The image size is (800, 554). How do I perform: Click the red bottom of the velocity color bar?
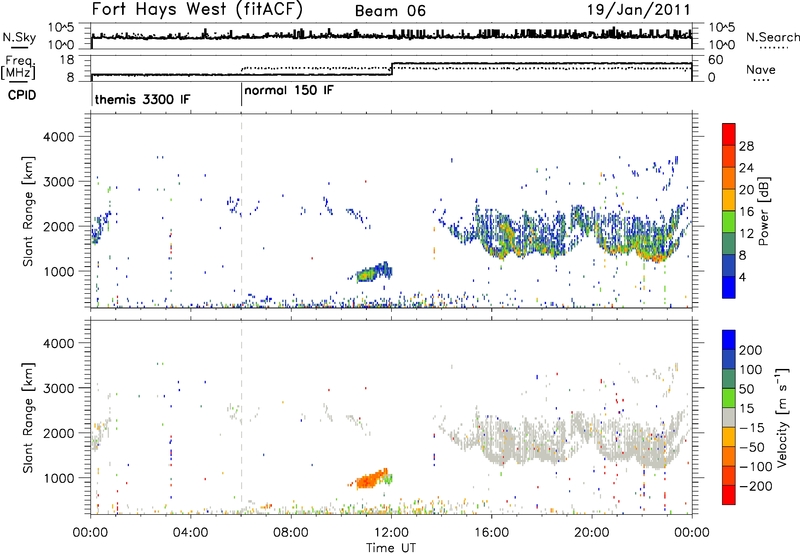tap(729, 495)
